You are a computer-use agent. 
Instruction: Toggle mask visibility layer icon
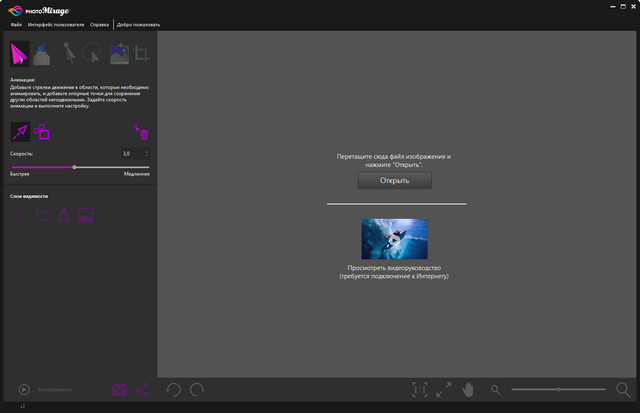coord(64,214)
